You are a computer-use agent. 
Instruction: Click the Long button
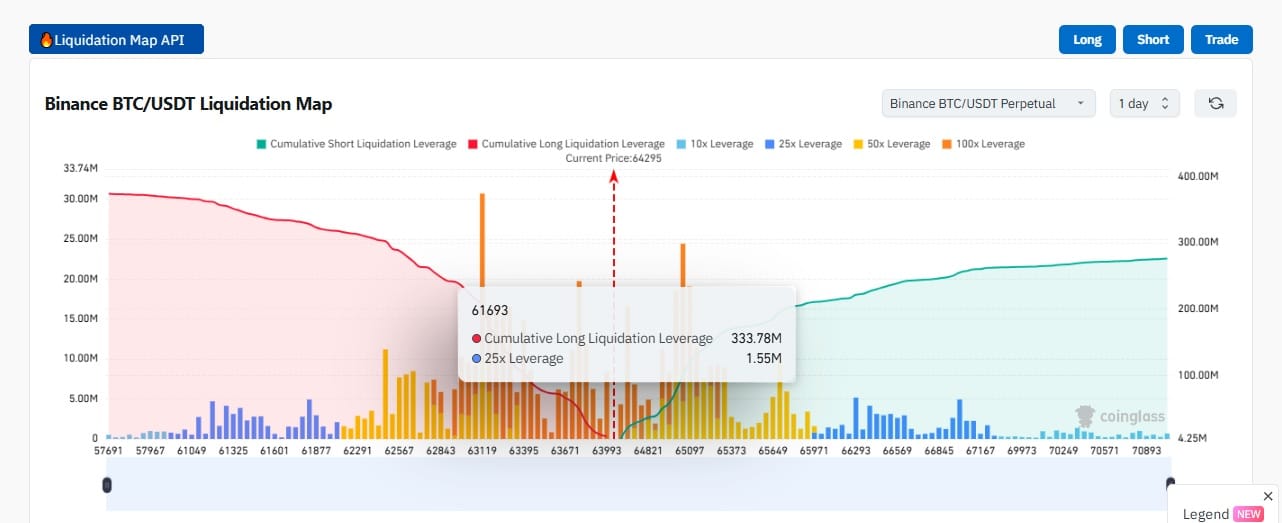[x=1087, y=40]
